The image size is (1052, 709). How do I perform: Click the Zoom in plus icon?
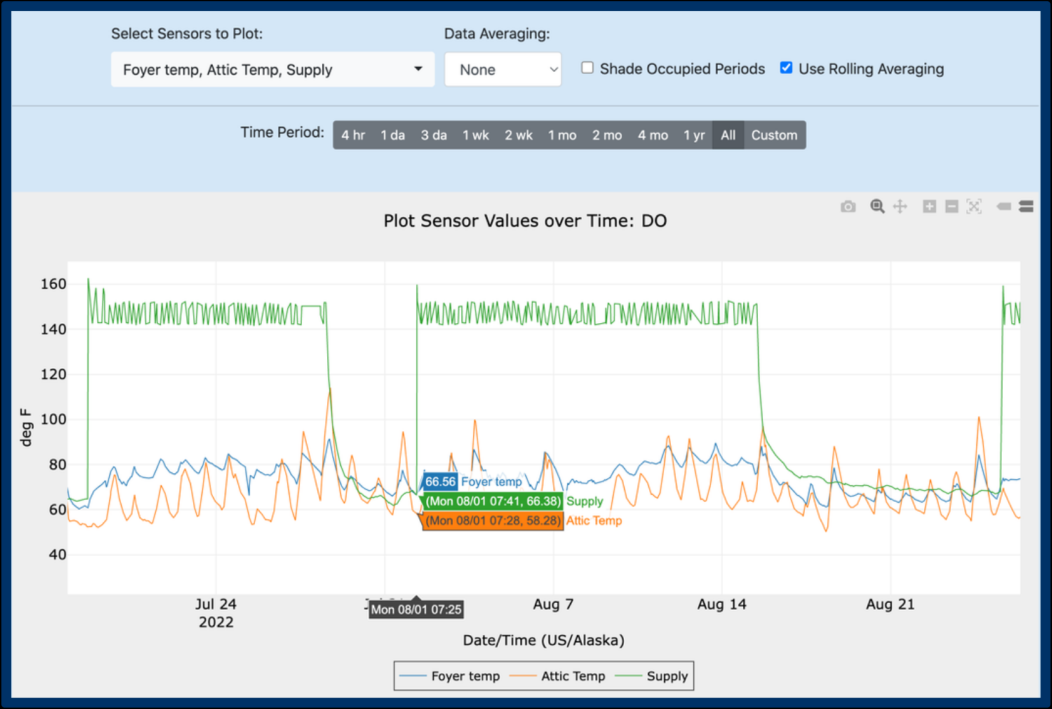pyautogui.click(x=929, y=207)
